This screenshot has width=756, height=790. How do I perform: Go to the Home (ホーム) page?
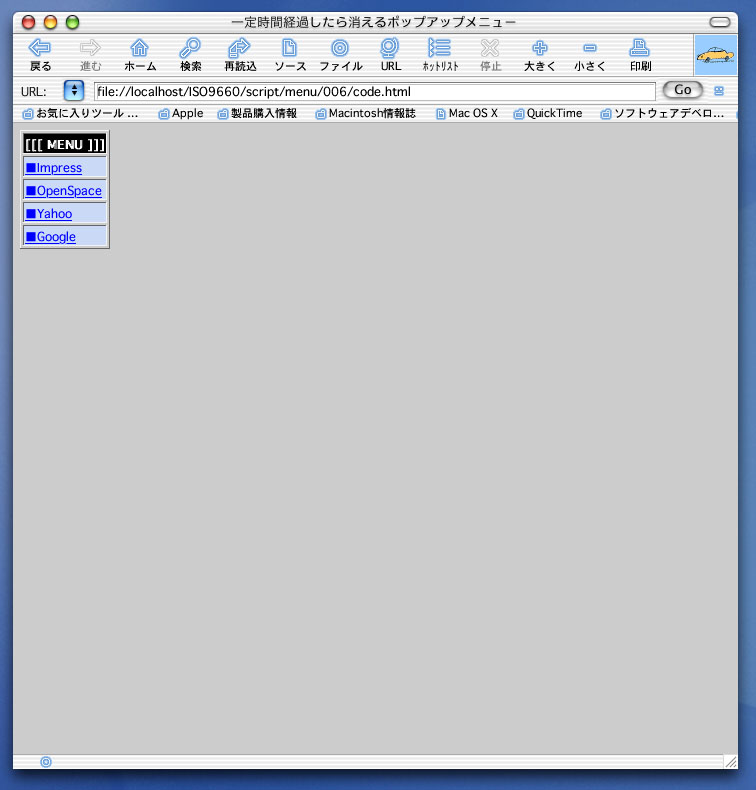[x=140, y=48]
